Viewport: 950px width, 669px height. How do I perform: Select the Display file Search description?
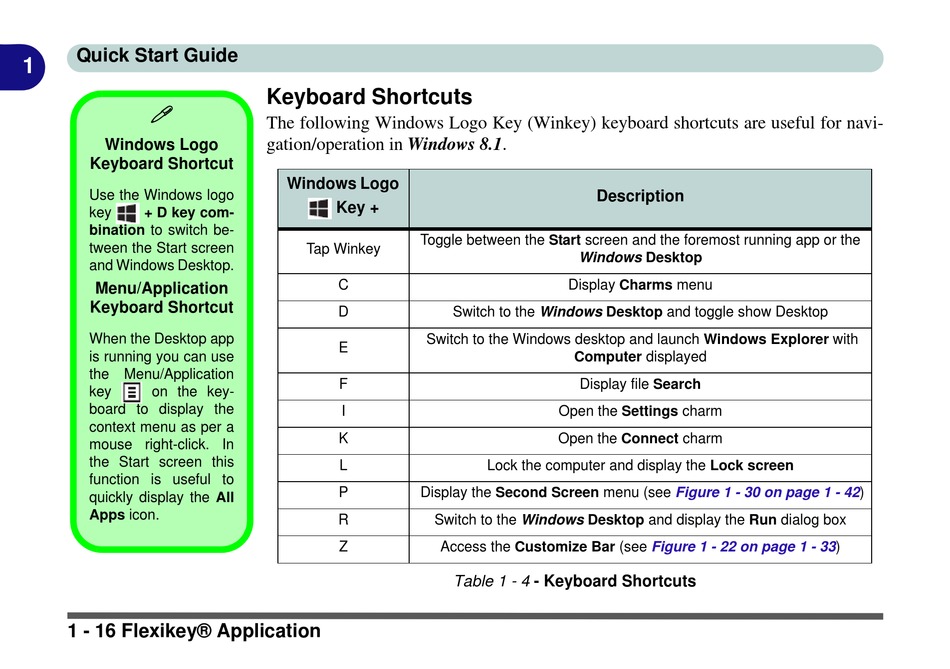click(640, 384)
